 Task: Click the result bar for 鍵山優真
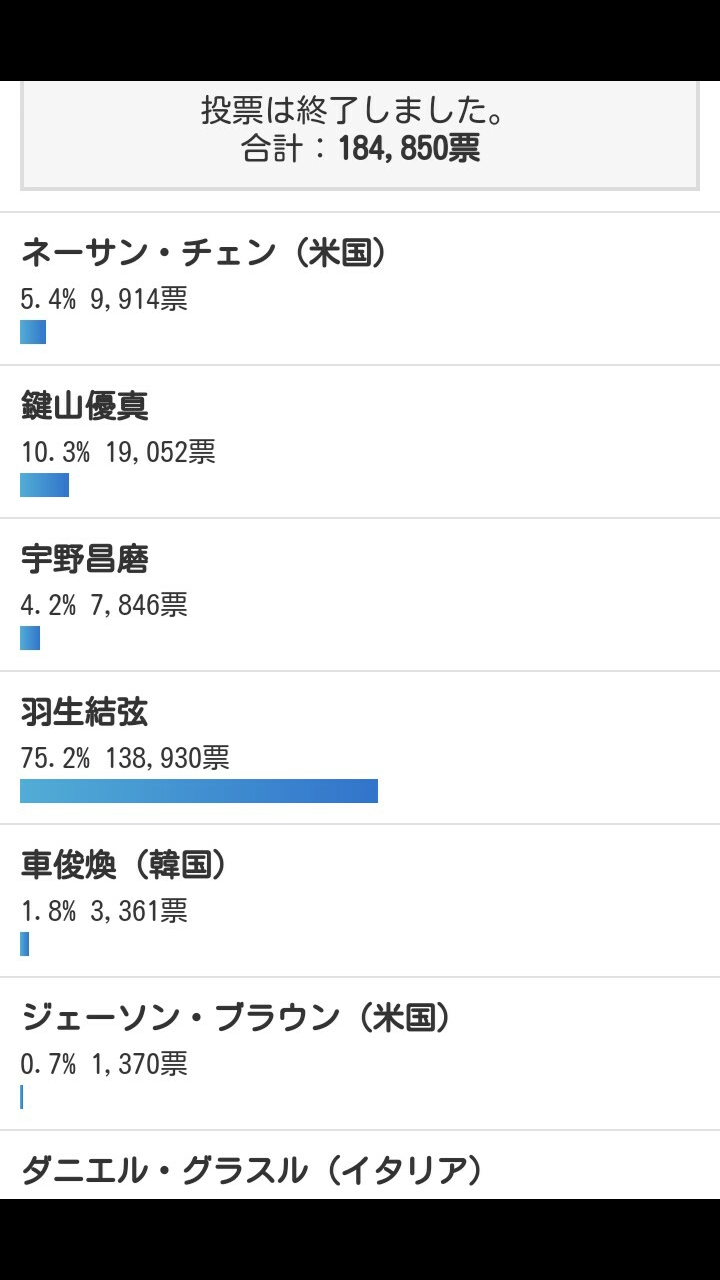pos(44,485)
